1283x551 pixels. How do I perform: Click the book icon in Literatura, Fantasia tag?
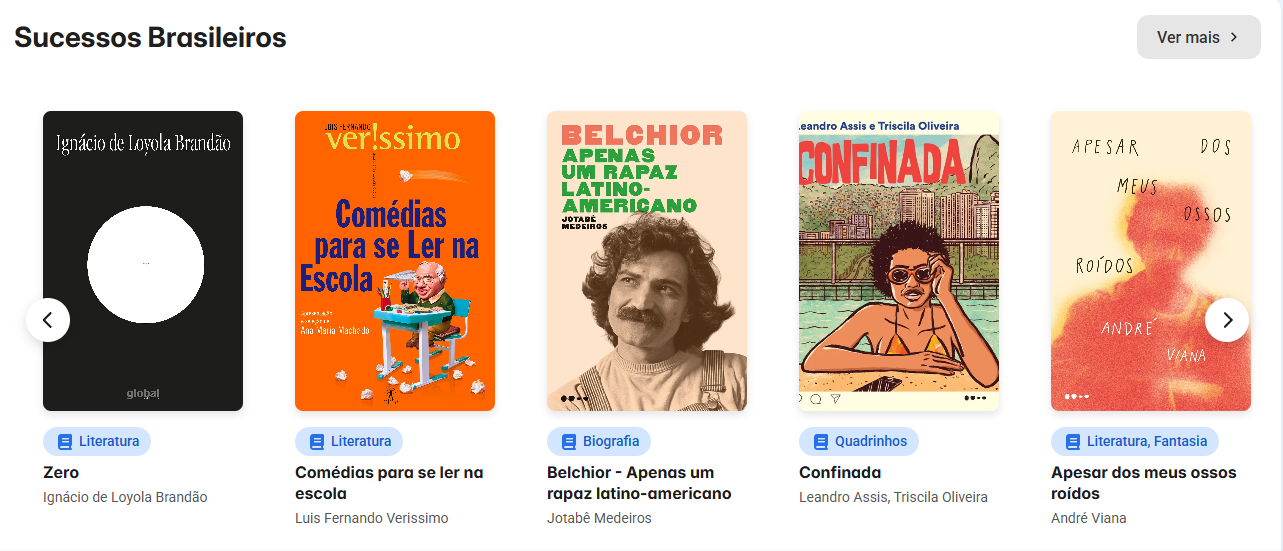pos(1073,441)
